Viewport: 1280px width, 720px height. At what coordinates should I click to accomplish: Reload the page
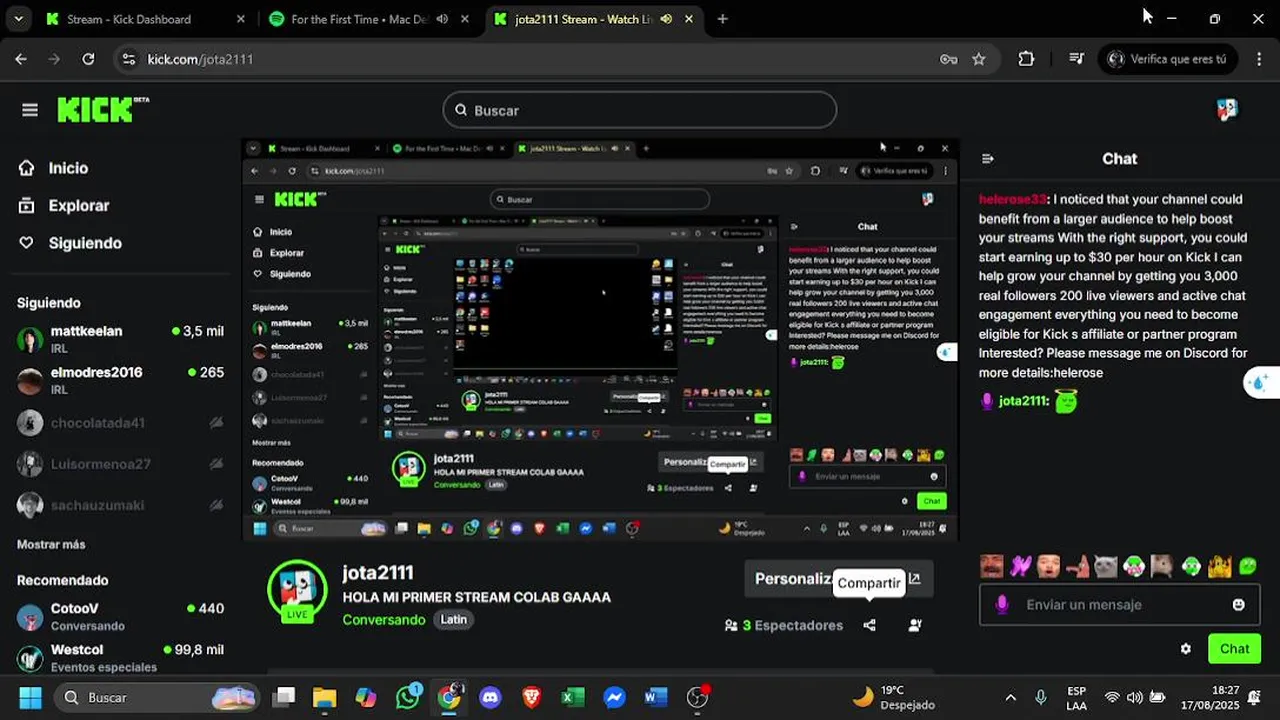[88, 59]
